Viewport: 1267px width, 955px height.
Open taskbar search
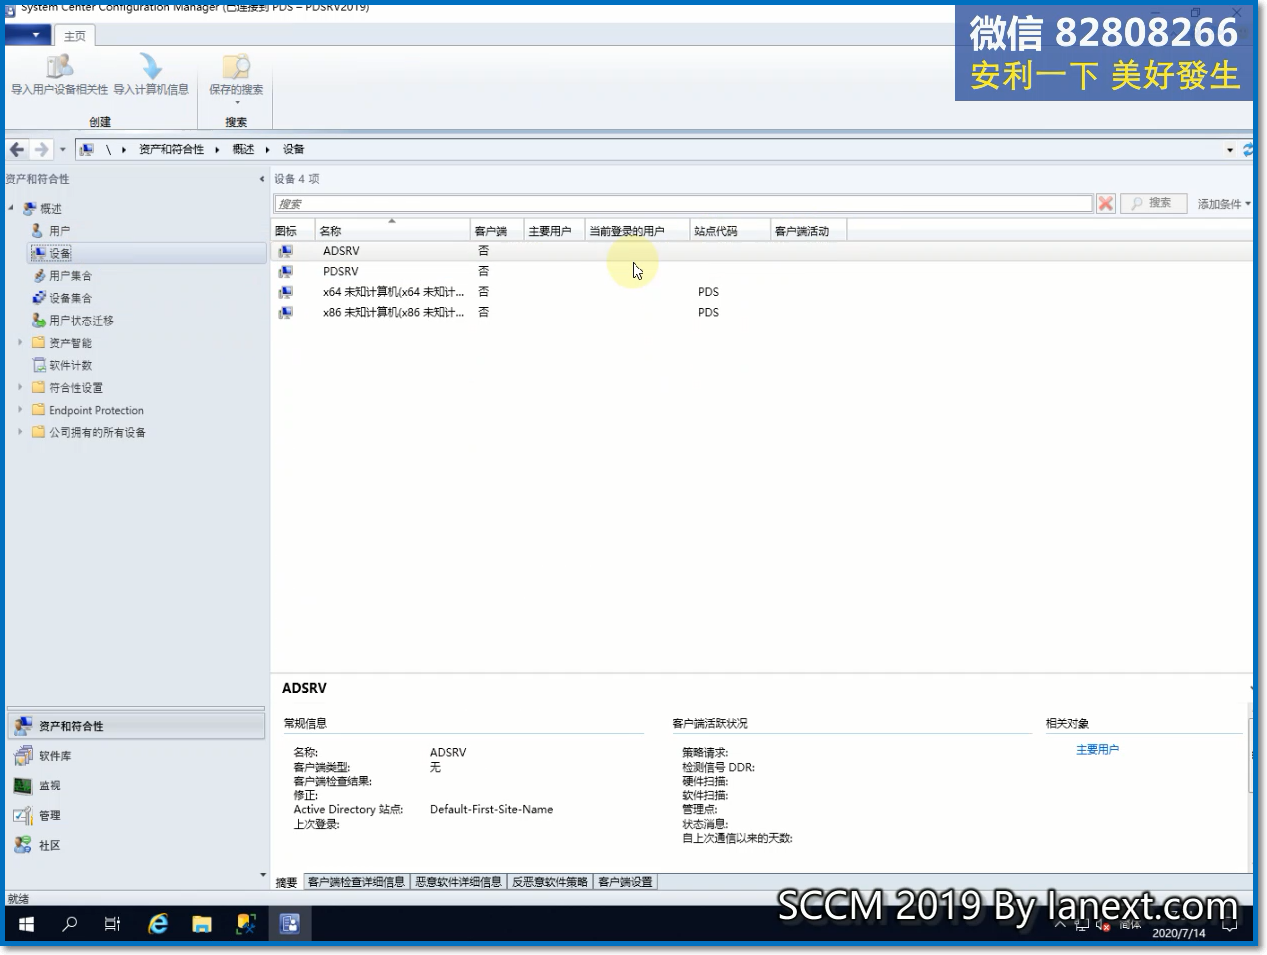pos(70,924)
